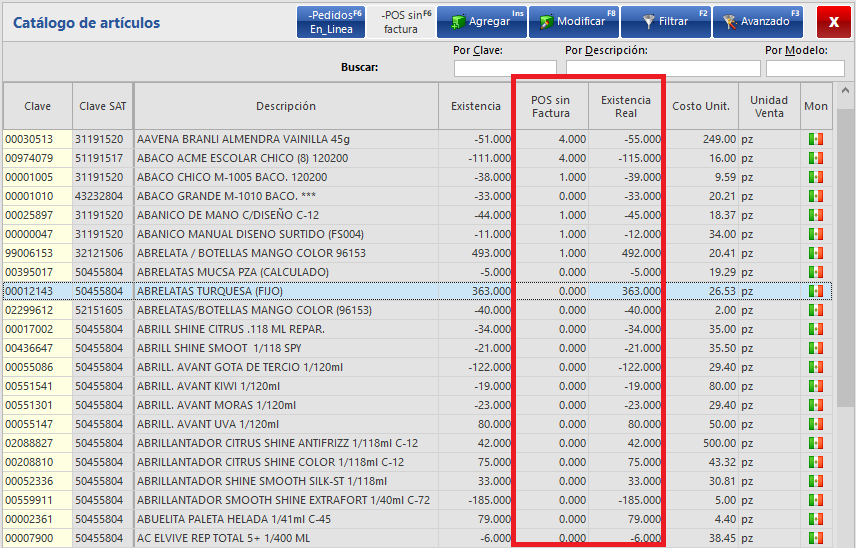Switch to Pedidos En Linea view
The height and width of the screenshot is (548, 856).
point(331,21)
